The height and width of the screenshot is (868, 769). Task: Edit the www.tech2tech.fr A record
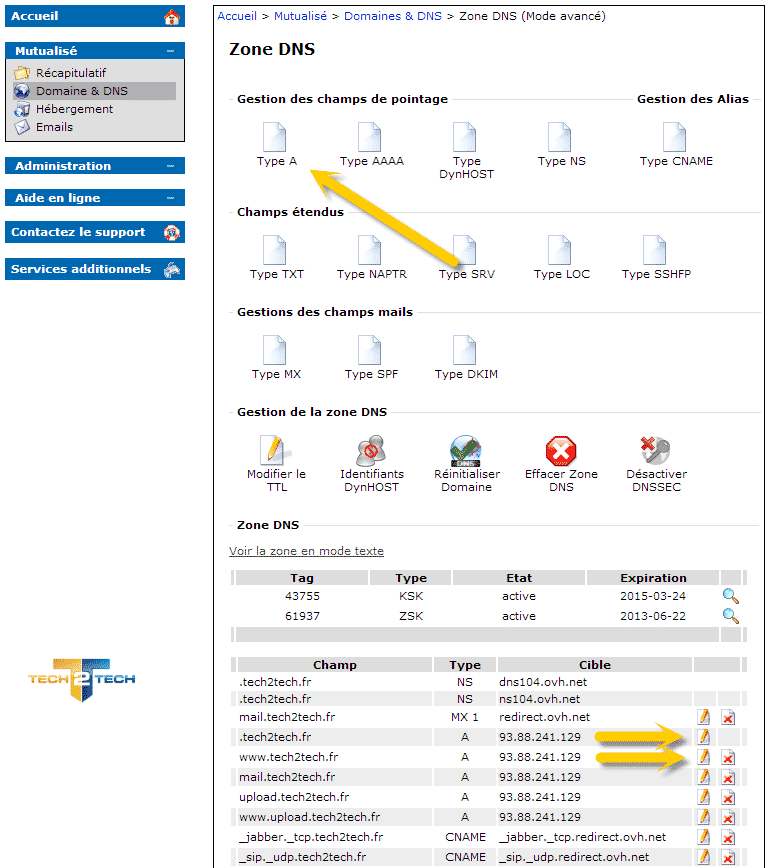(x=704, y=757)
